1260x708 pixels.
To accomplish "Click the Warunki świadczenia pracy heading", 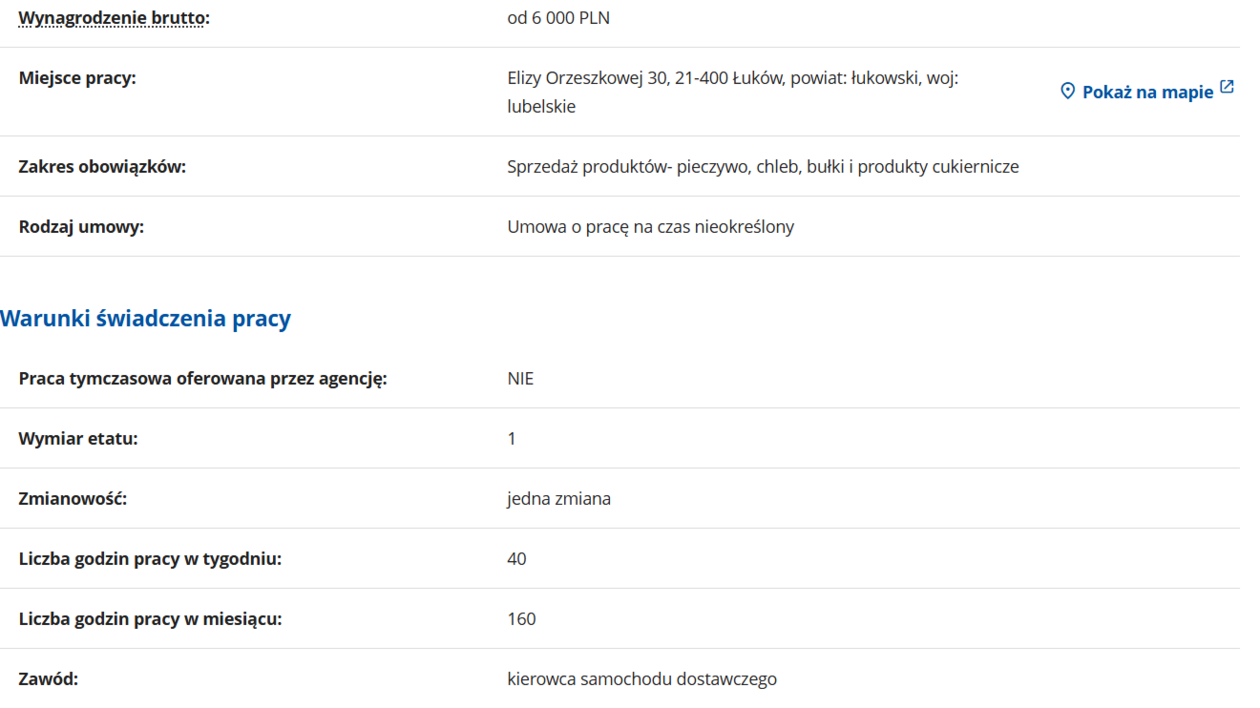I will (146, 319).
